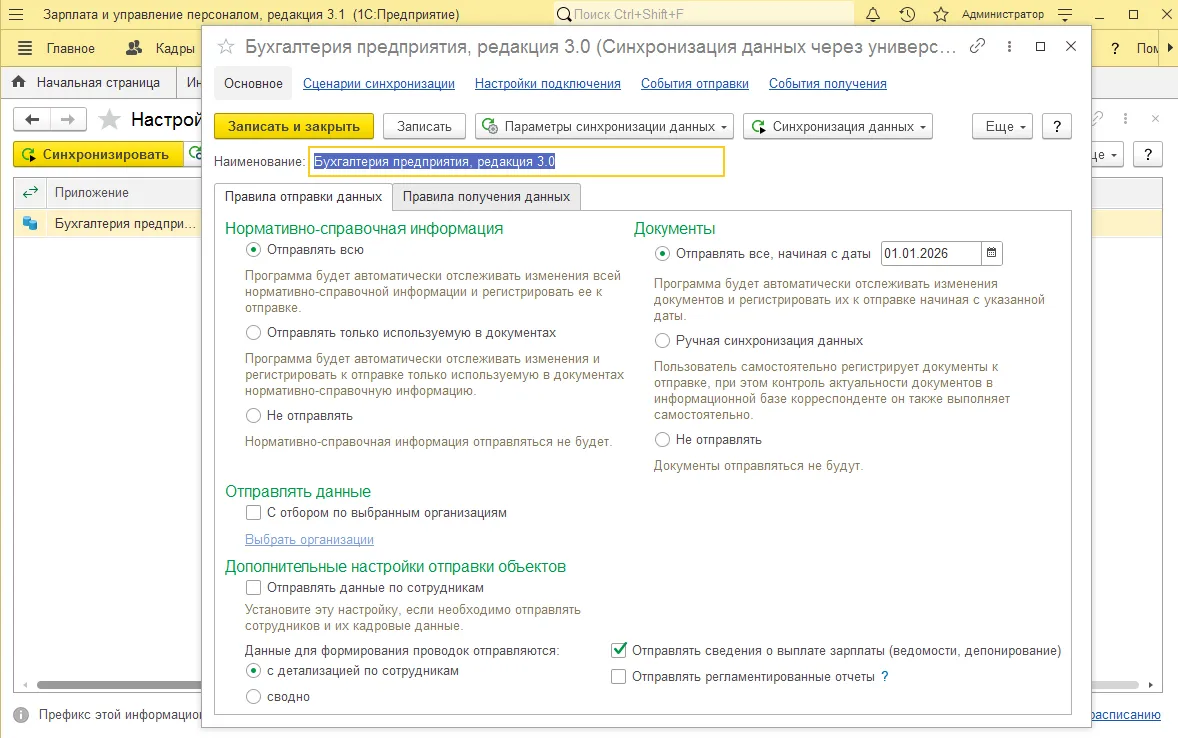Open sections panel menu icon near Главное

25,48
